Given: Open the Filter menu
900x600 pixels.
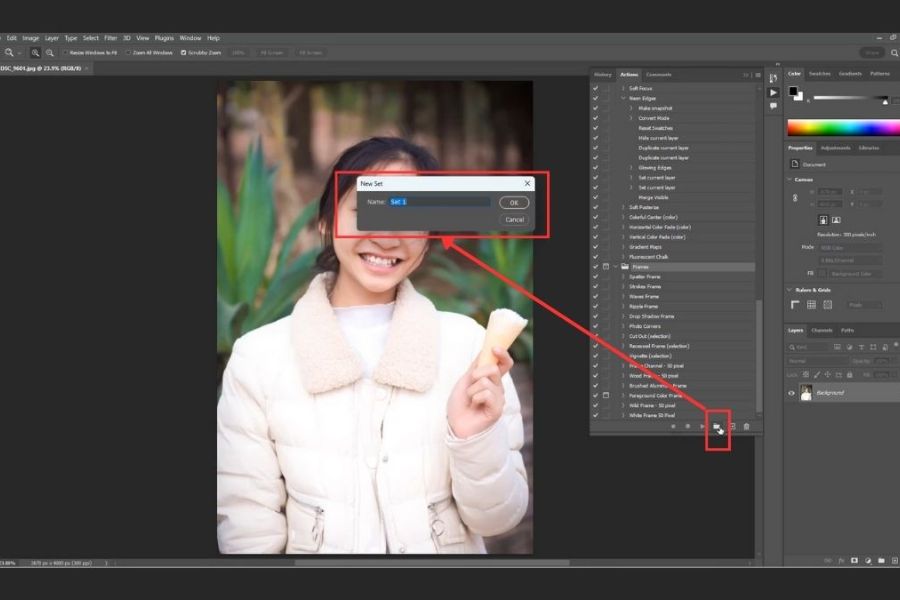Looking at the screenshot, I should click(x=110, y=38).
